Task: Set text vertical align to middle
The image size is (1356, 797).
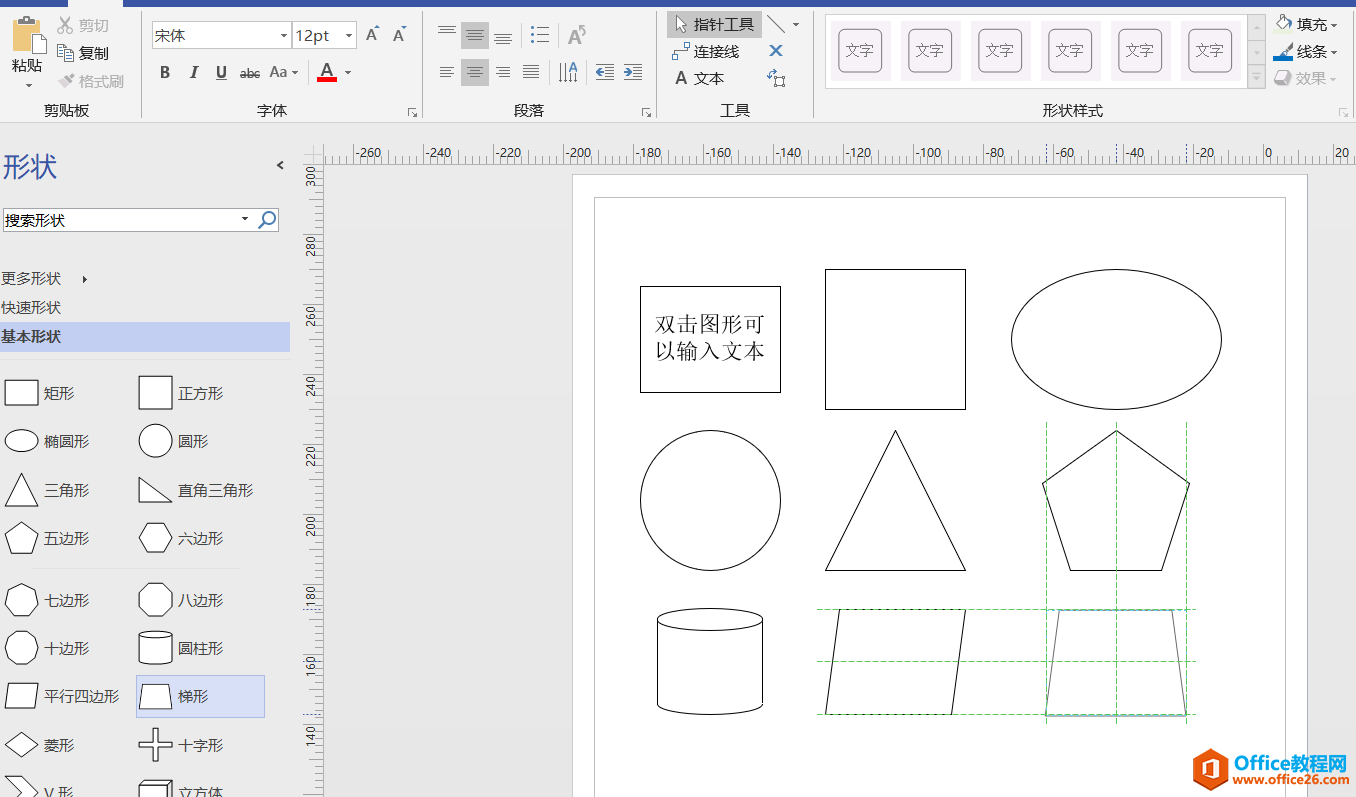Action: tap(475, 35)
